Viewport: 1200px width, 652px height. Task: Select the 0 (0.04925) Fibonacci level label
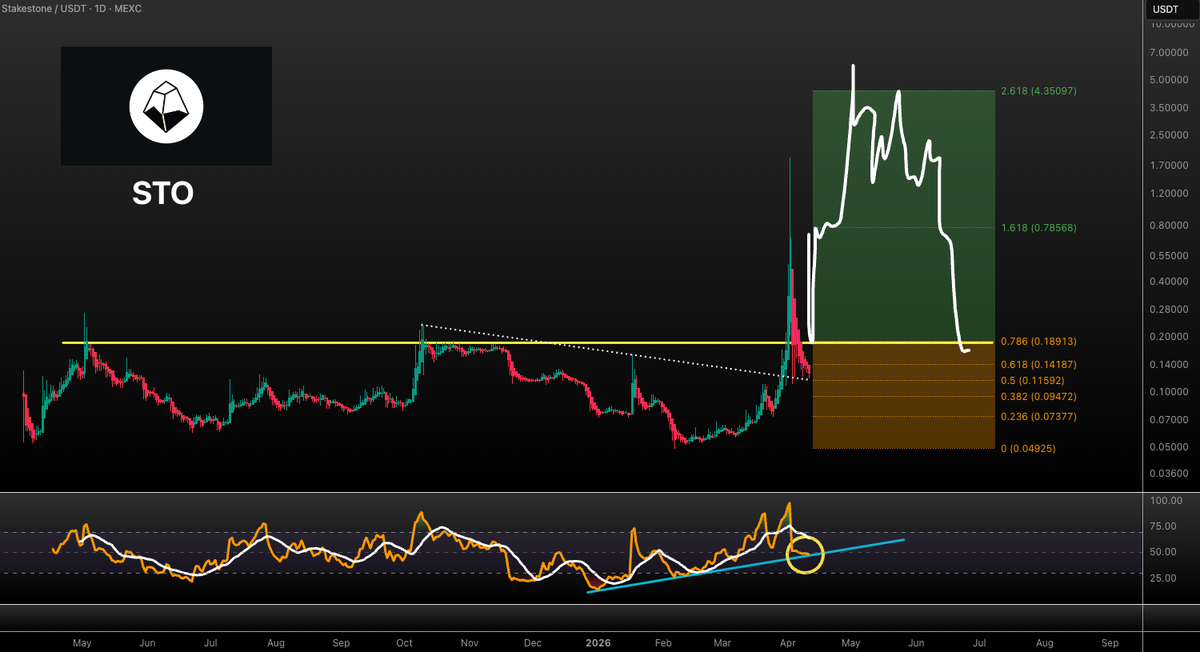1028,449
